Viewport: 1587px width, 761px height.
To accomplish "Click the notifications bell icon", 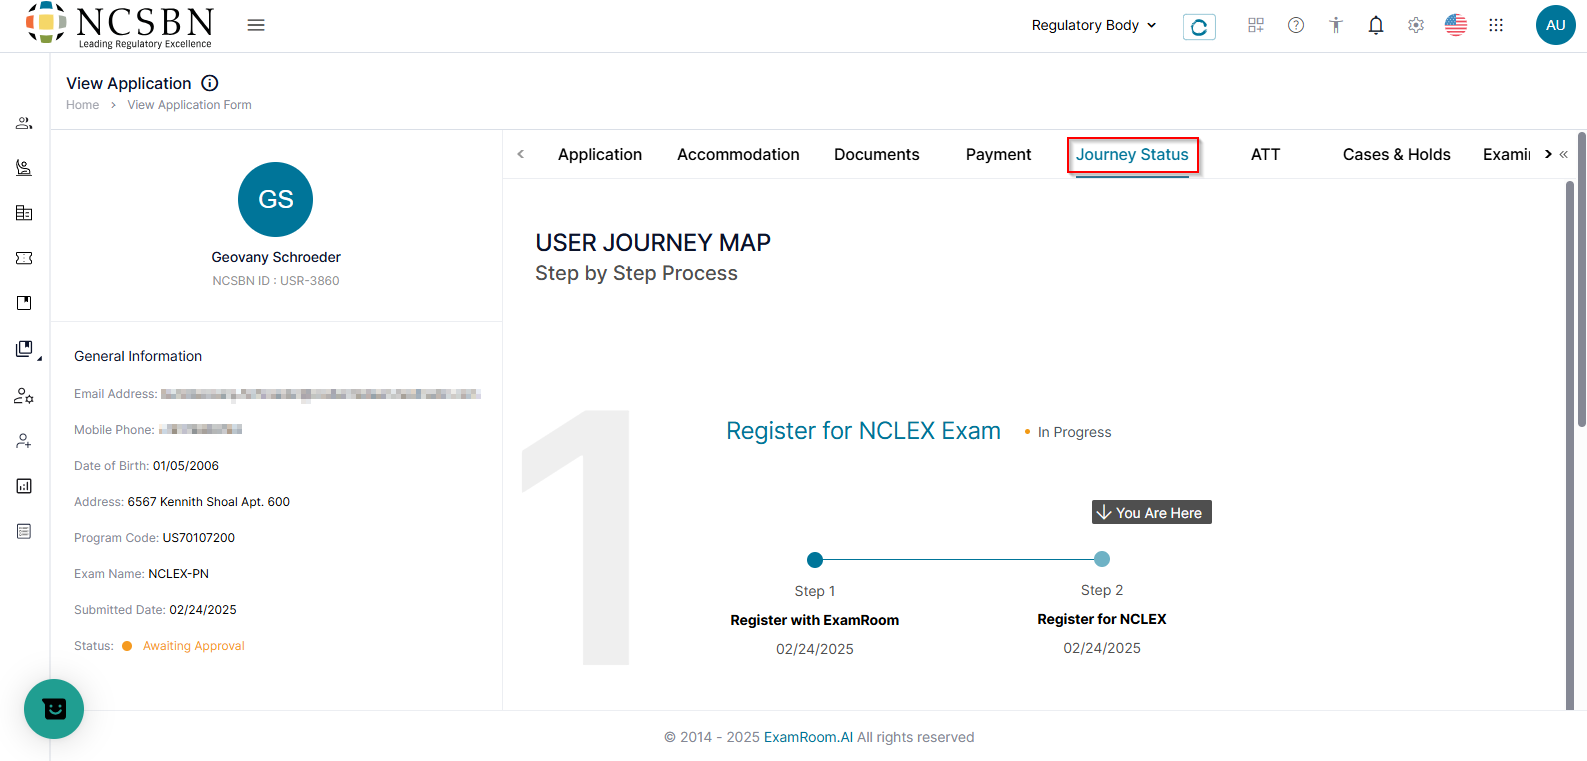I will (1376, 25).
